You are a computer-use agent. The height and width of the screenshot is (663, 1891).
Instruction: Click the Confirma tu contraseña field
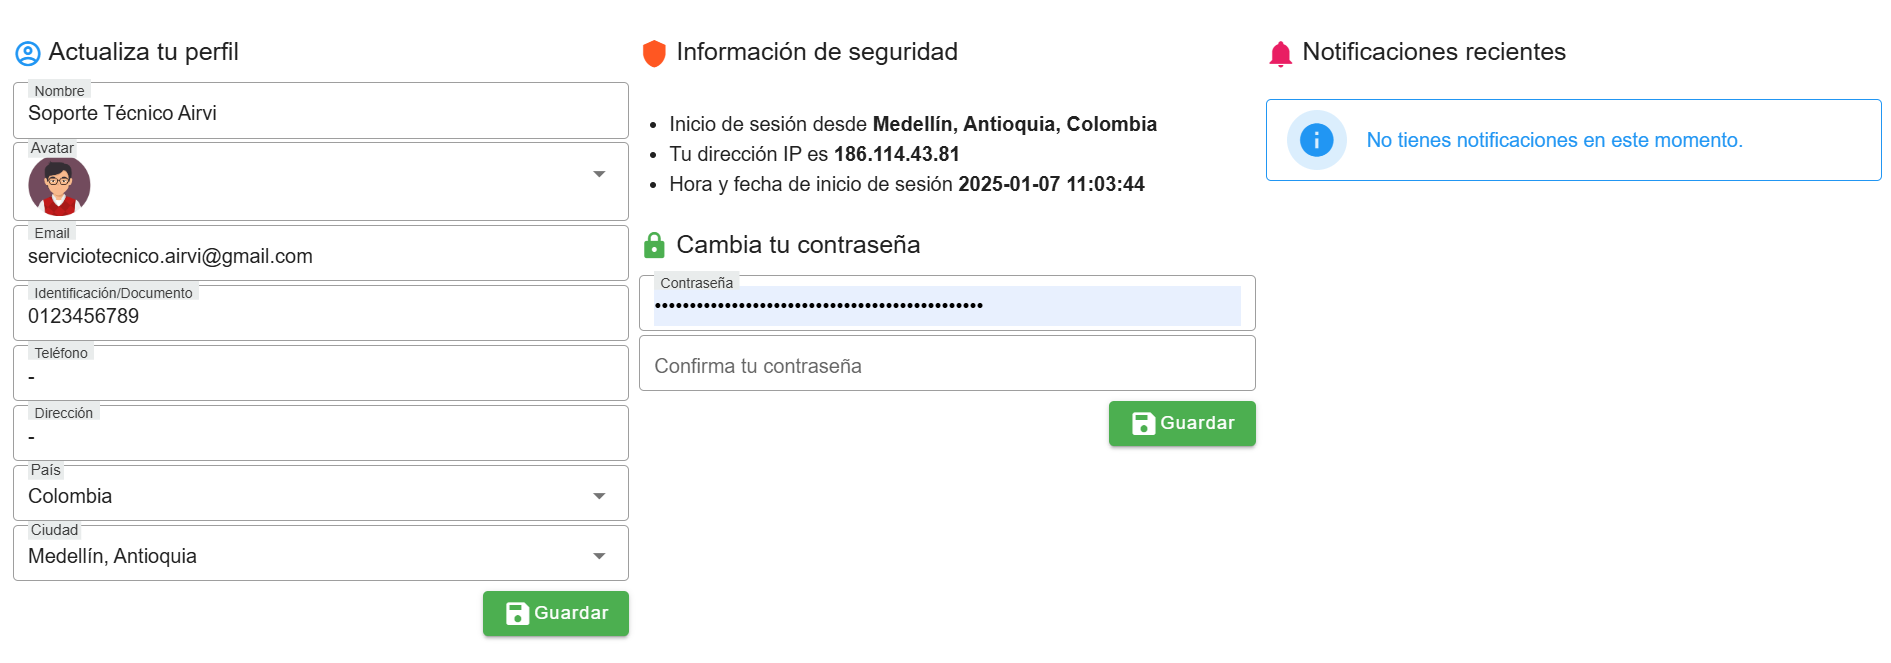tap(946, 366)
